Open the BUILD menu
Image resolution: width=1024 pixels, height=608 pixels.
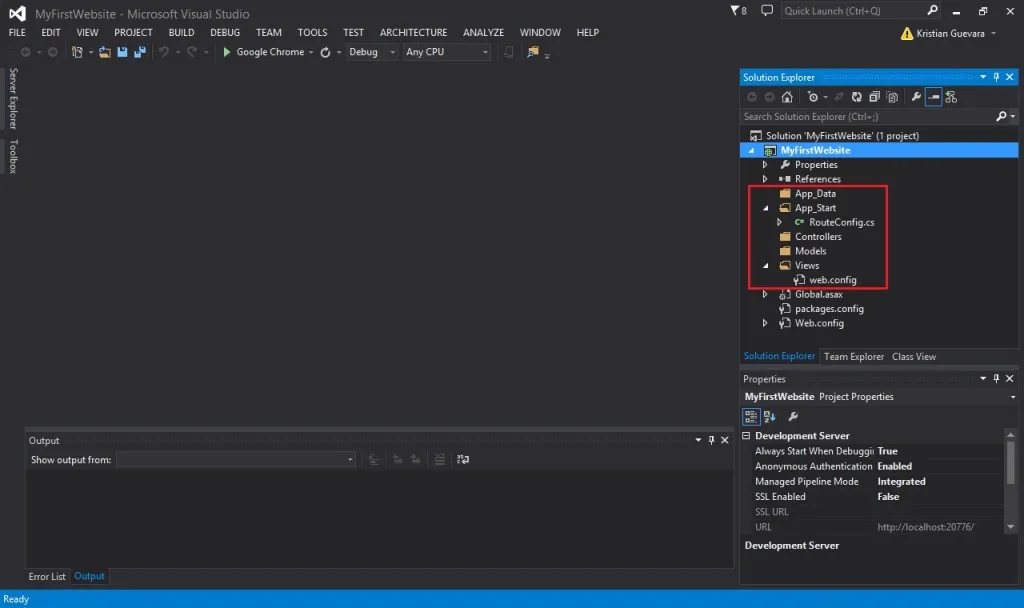pos(181,32)
